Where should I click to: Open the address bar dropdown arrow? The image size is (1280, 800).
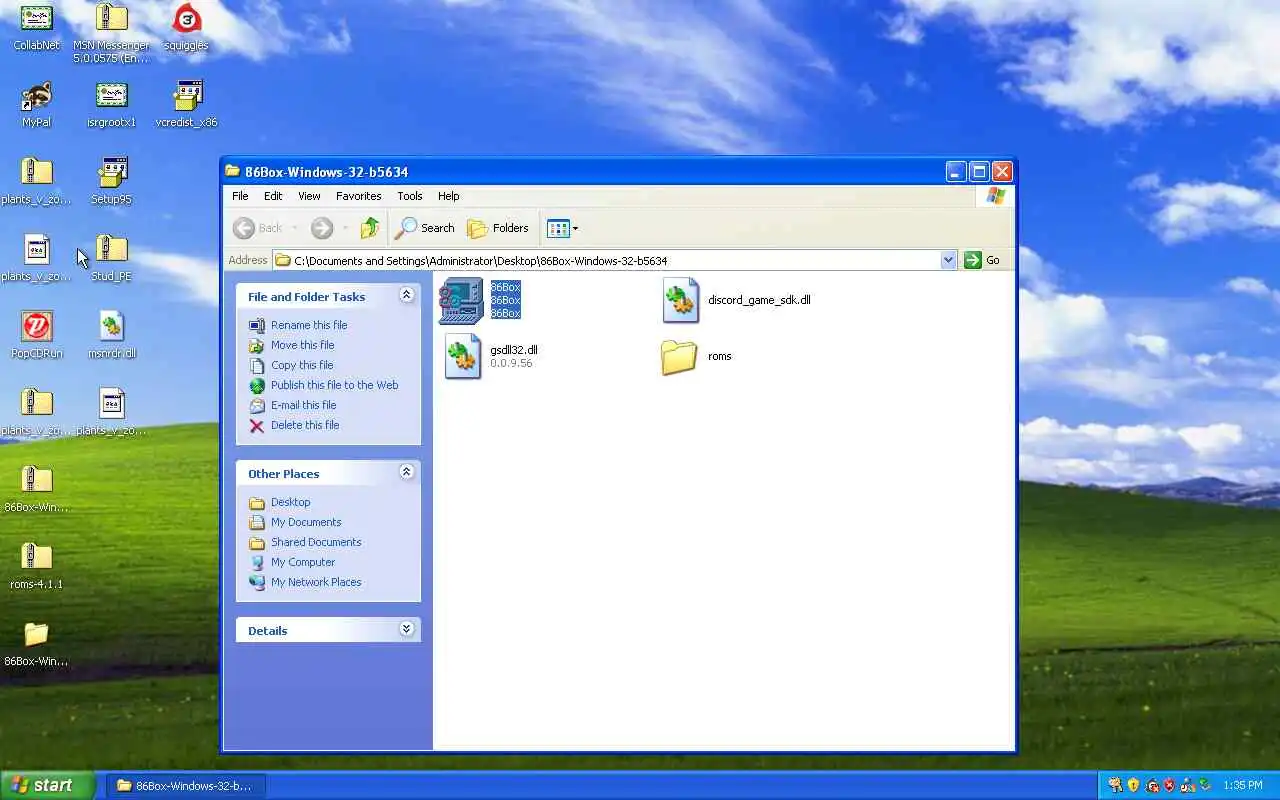[948, 260]
